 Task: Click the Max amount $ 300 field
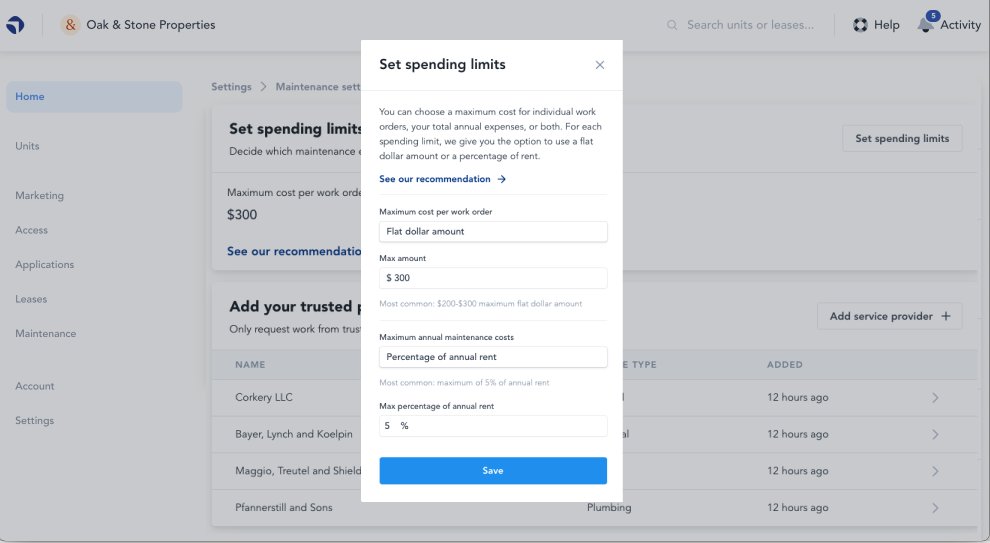[493, 278]
